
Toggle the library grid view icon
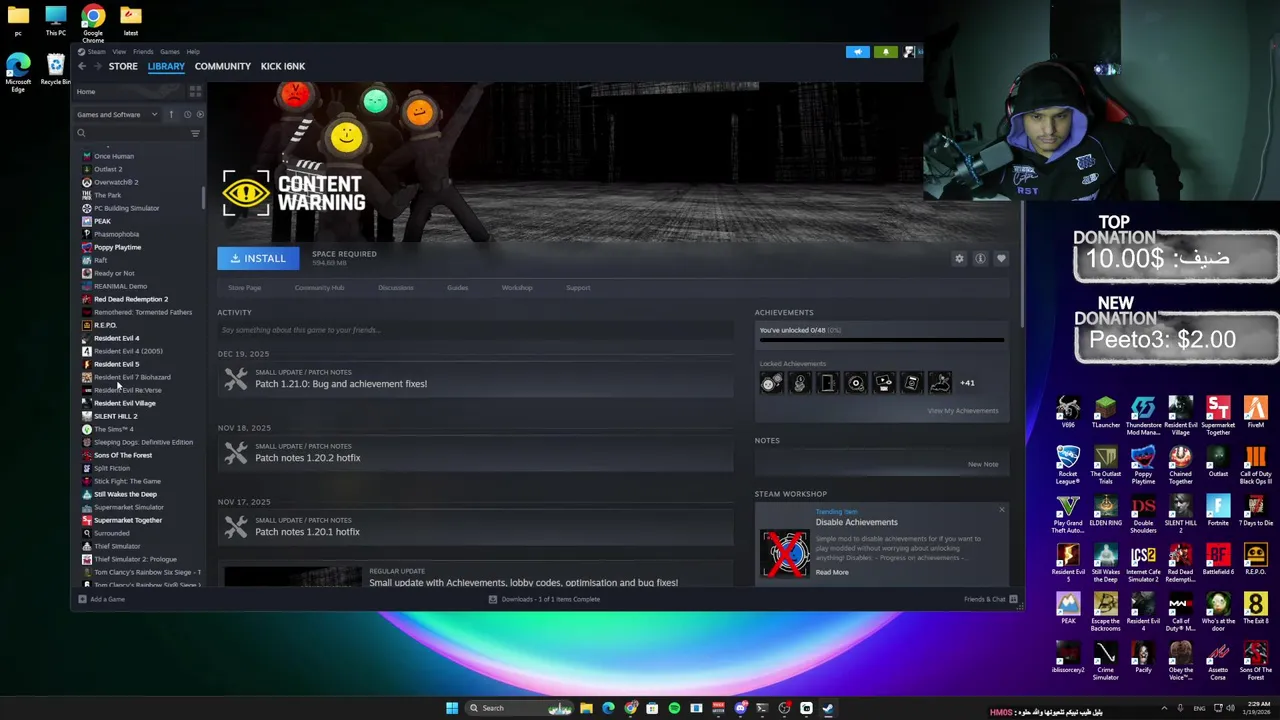pos(195,91)
